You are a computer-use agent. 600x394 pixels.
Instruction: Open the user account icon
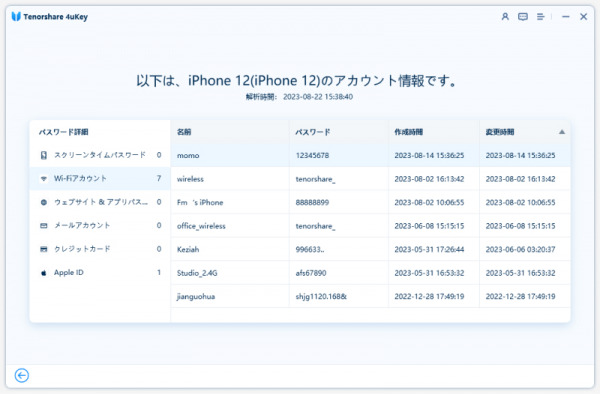click(x=505, y=17)
